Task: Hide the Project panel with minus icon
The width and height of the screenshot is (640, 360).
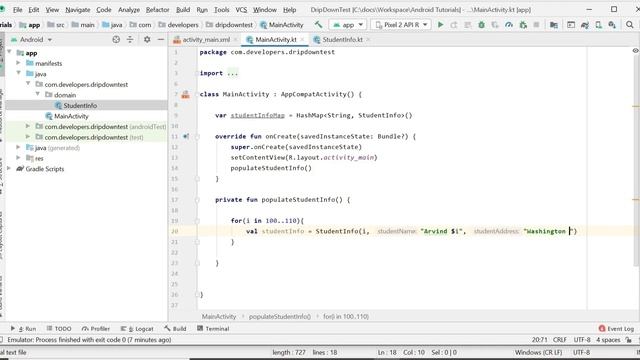Action: pyautogui.click(x=161, y=39)
